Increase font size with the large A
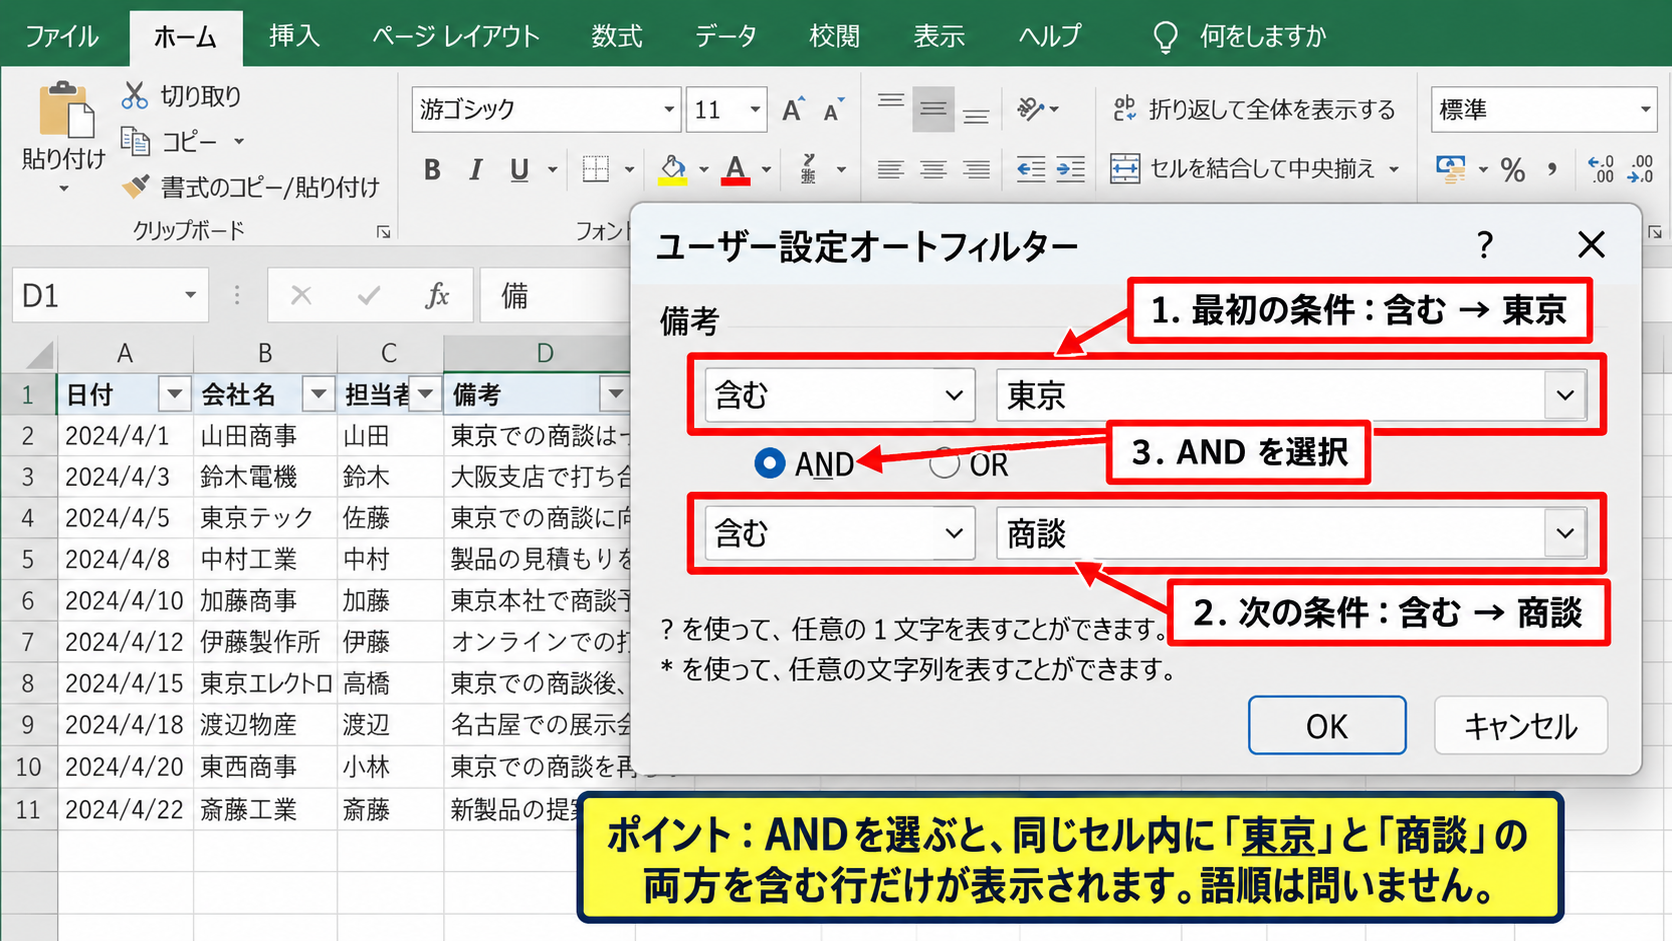The height and width of the screenshot is (941, 1672). pyautogui.click(x=793, y=109)
